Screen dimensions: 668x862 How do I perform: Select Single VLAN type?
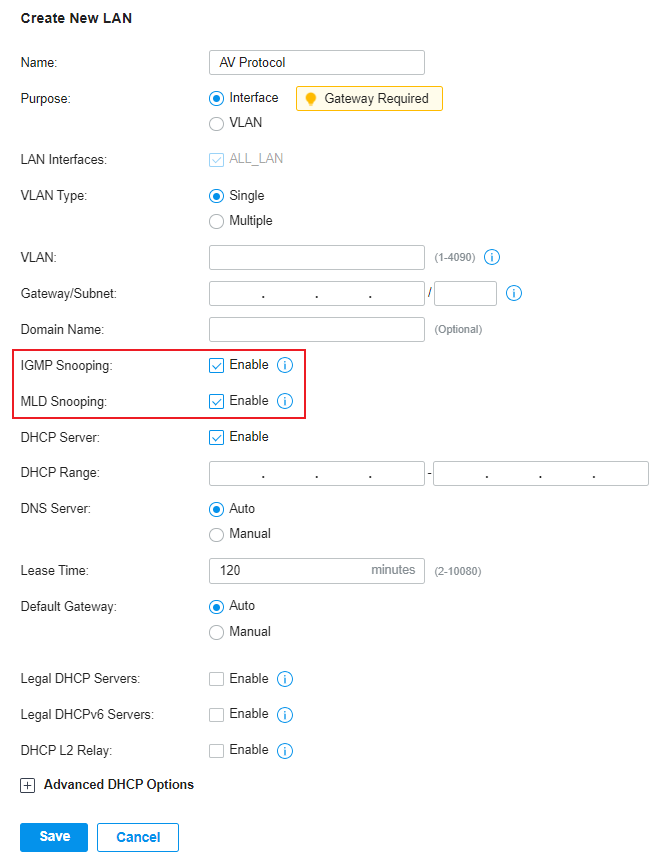click(217, 196)
